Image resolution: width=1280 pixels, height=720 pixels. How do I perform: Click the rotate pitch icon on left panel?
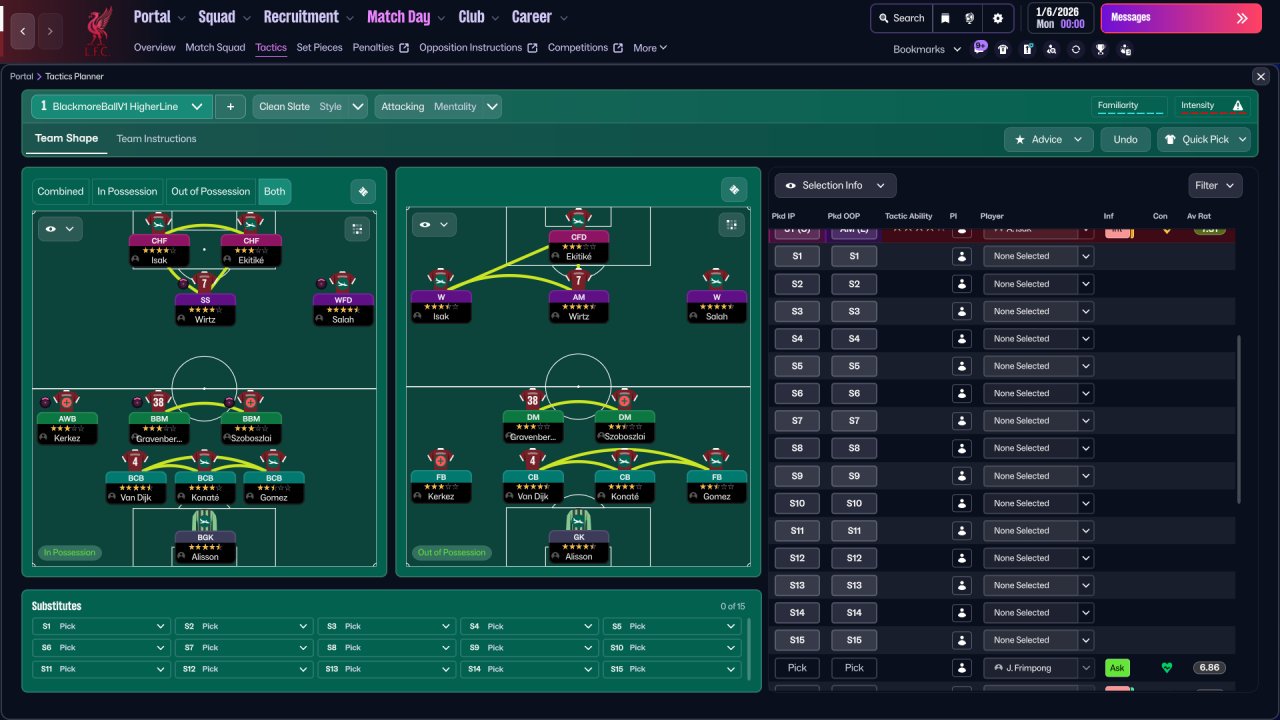363,191
